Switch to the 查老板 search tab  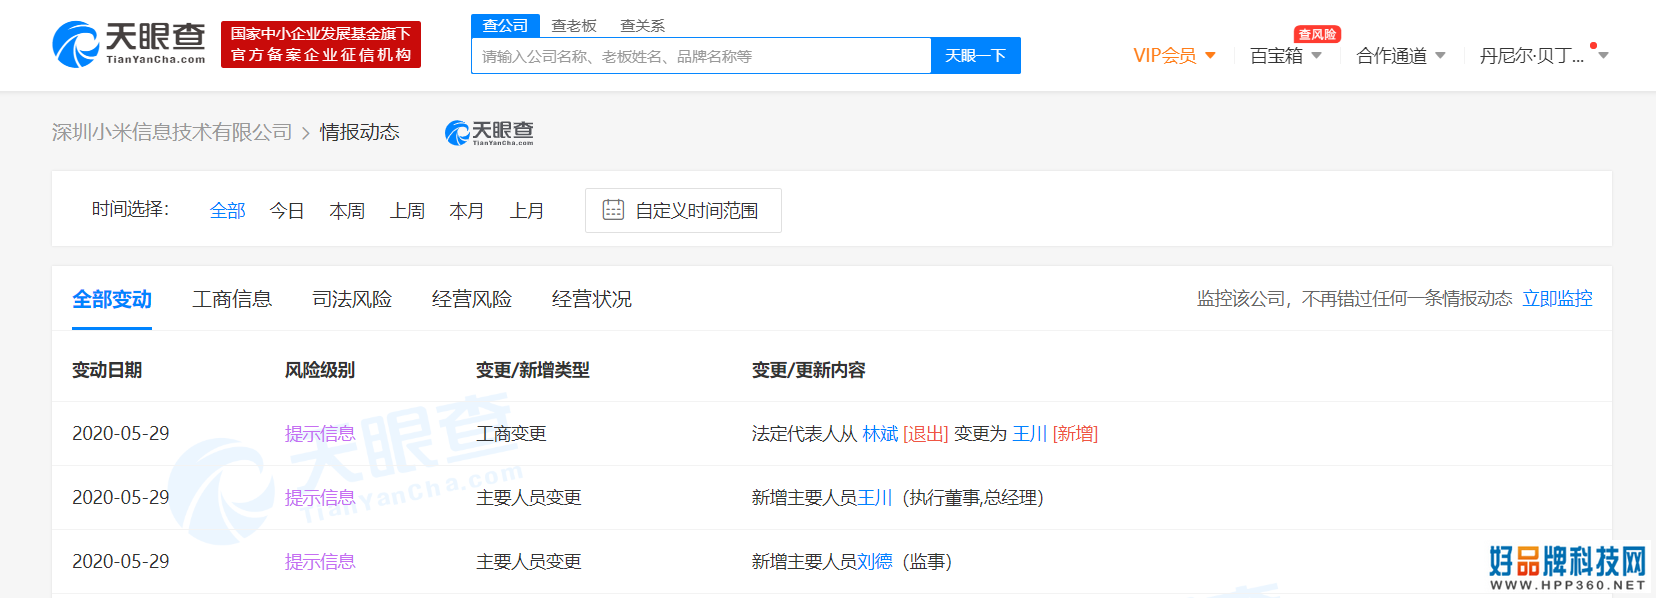(x=574, y=25)
